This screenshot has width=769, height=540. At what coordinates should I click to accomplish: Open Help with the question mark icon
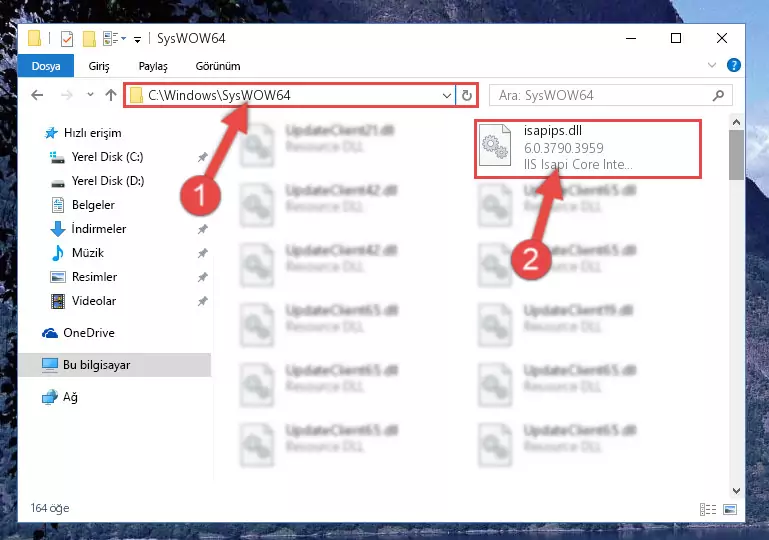[734, 65]
